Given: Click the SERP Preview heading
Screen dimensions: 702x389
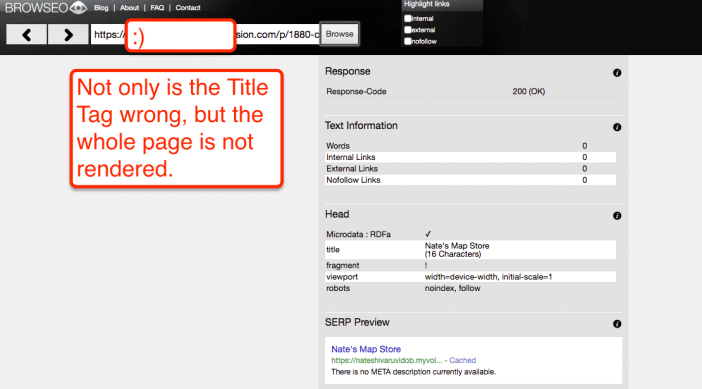Looking at the screenshot, I should click(x=357, y=322).
